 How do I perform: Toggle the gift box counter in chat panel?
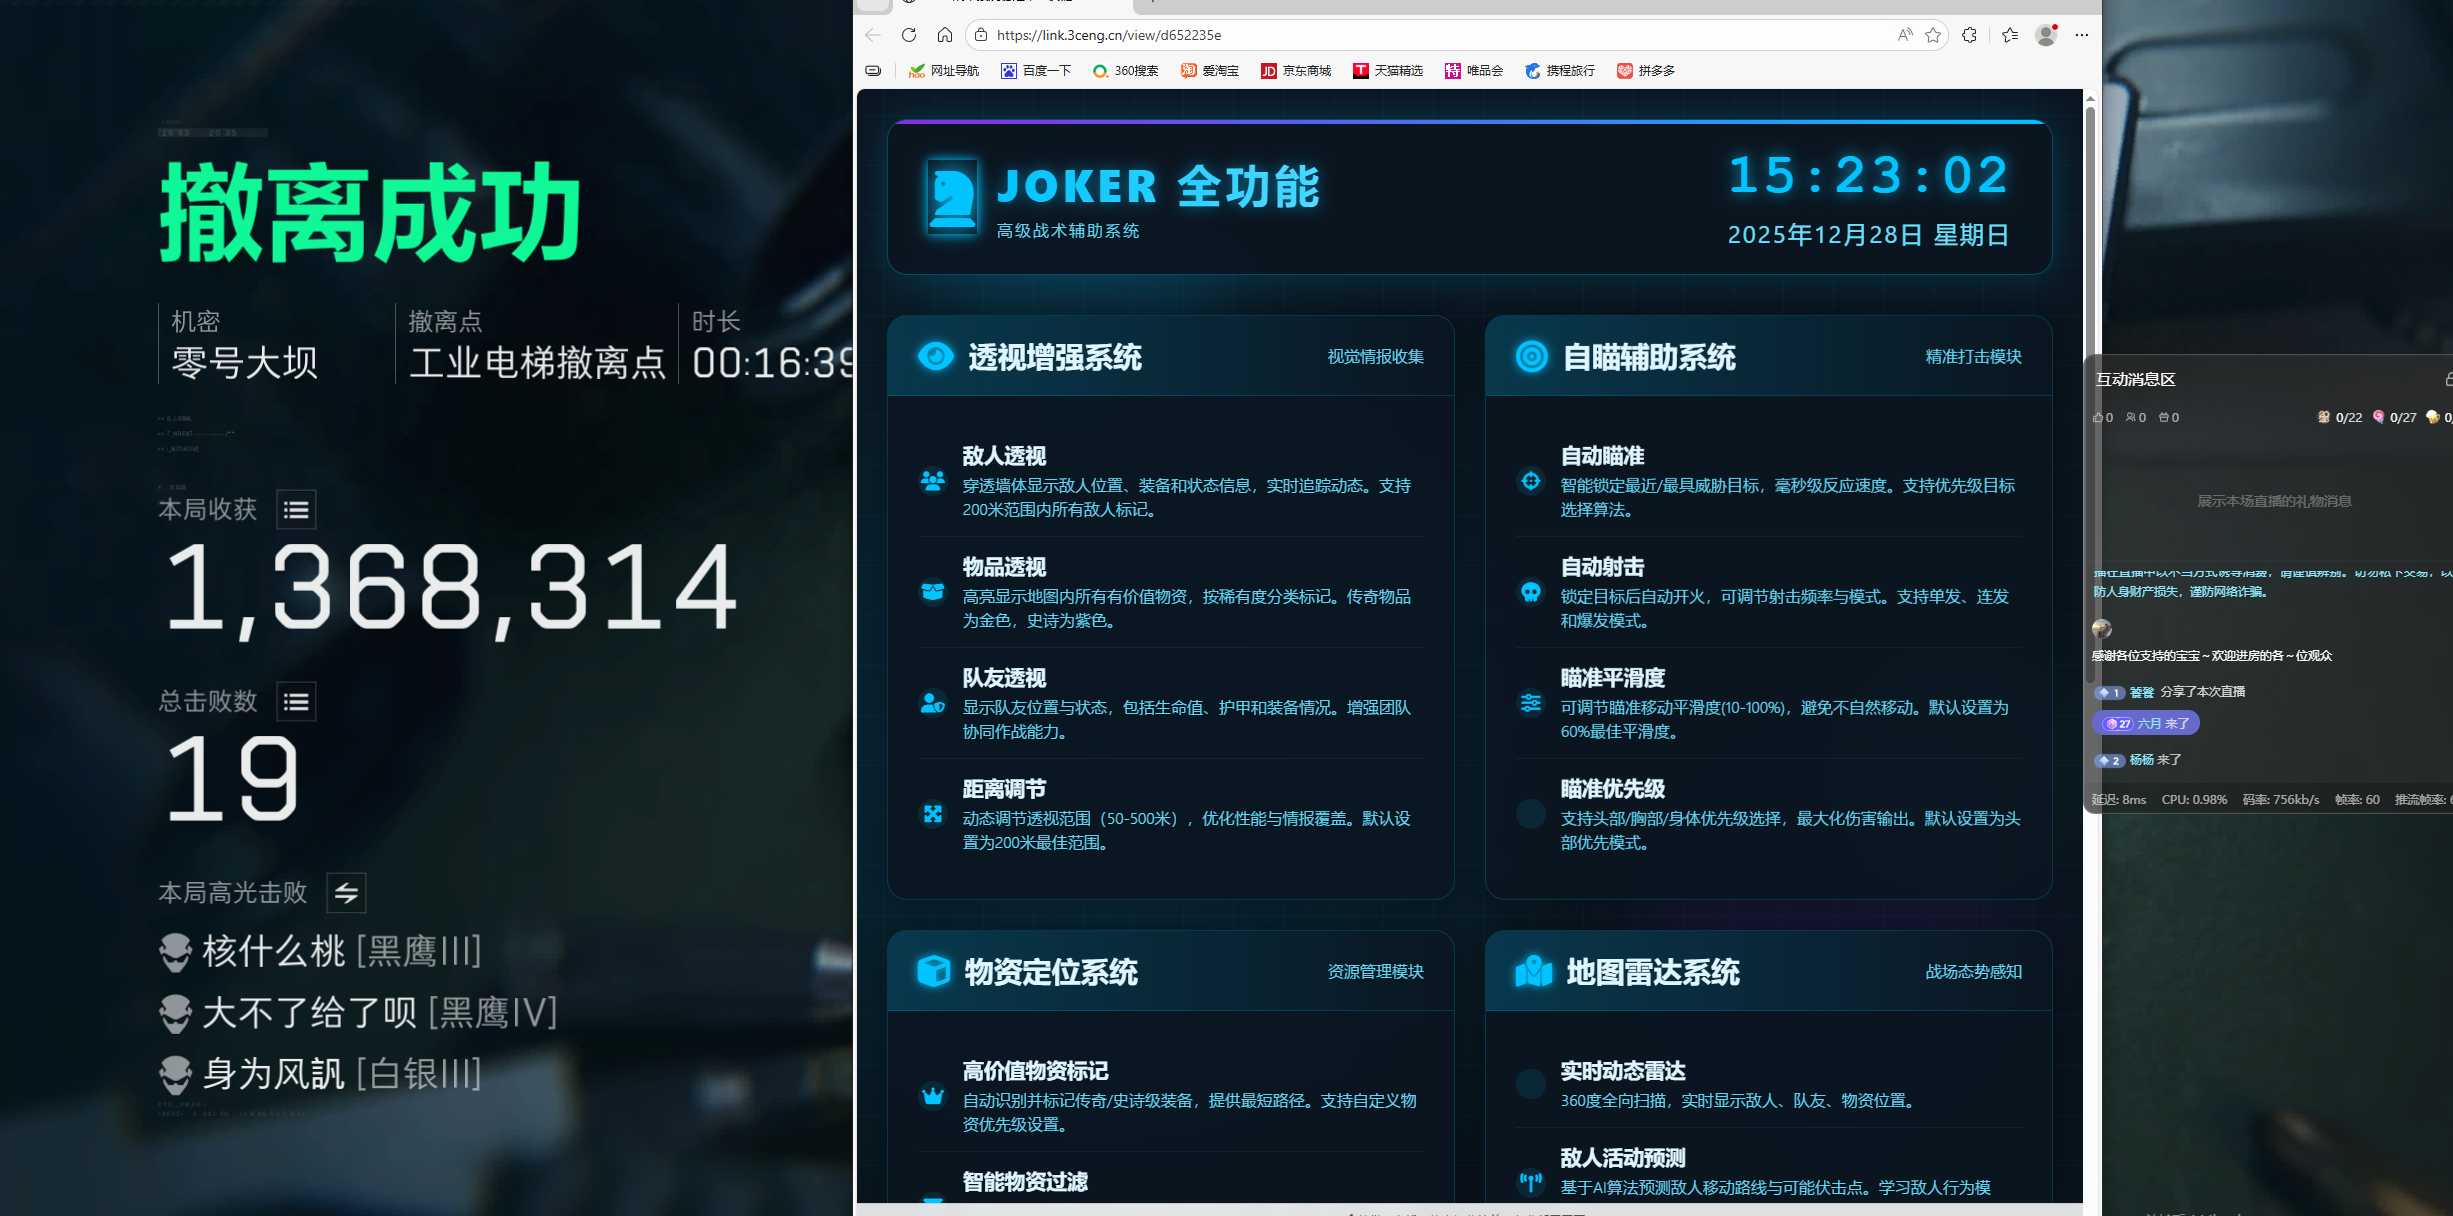(x=2166, y=417)
